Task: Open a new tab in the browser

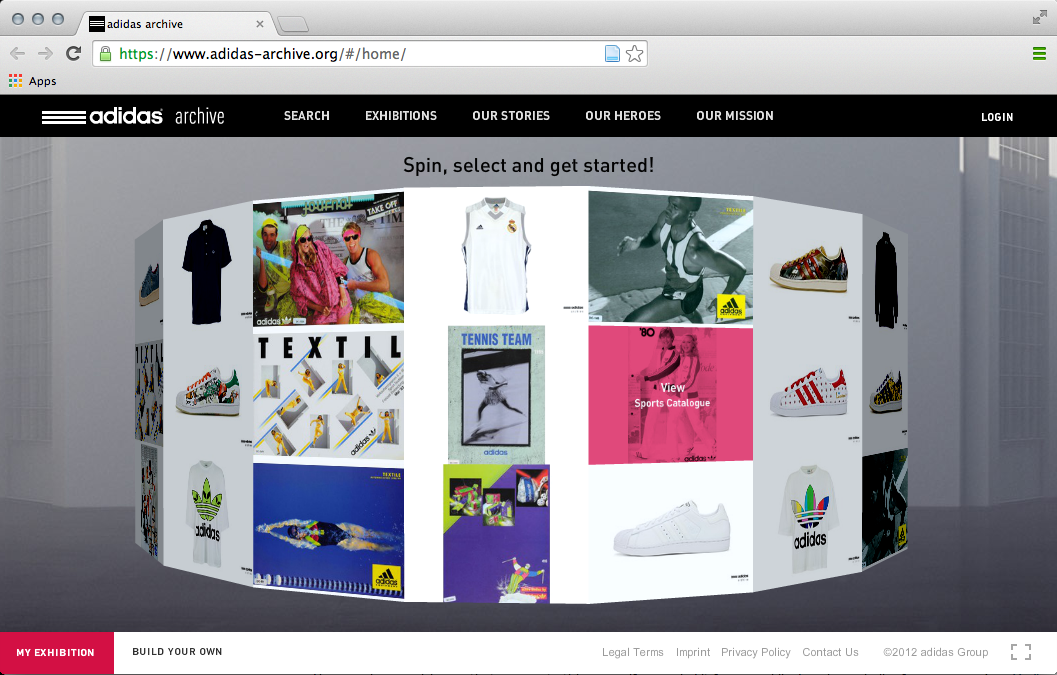Action: click(292, 24)
